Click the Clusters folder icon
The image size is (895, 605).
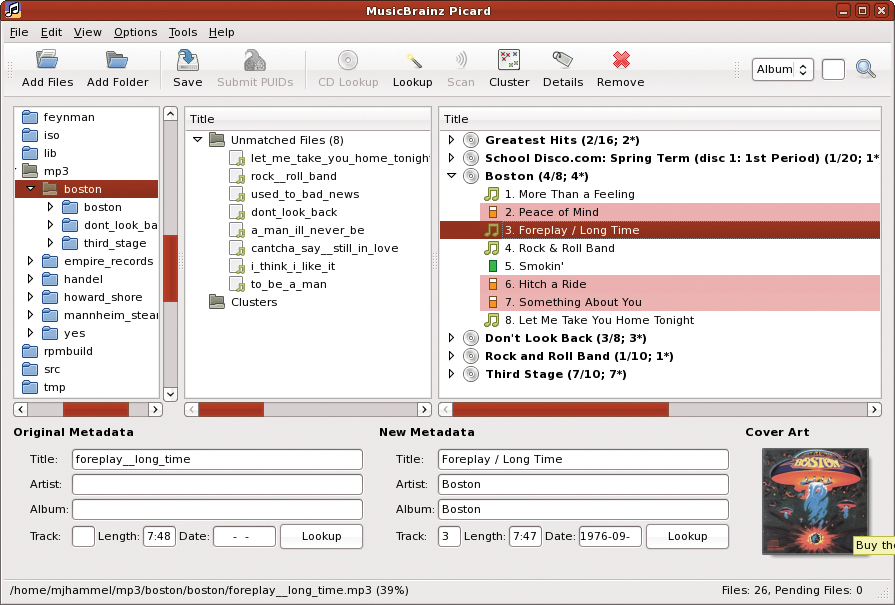tap(217, 302)
